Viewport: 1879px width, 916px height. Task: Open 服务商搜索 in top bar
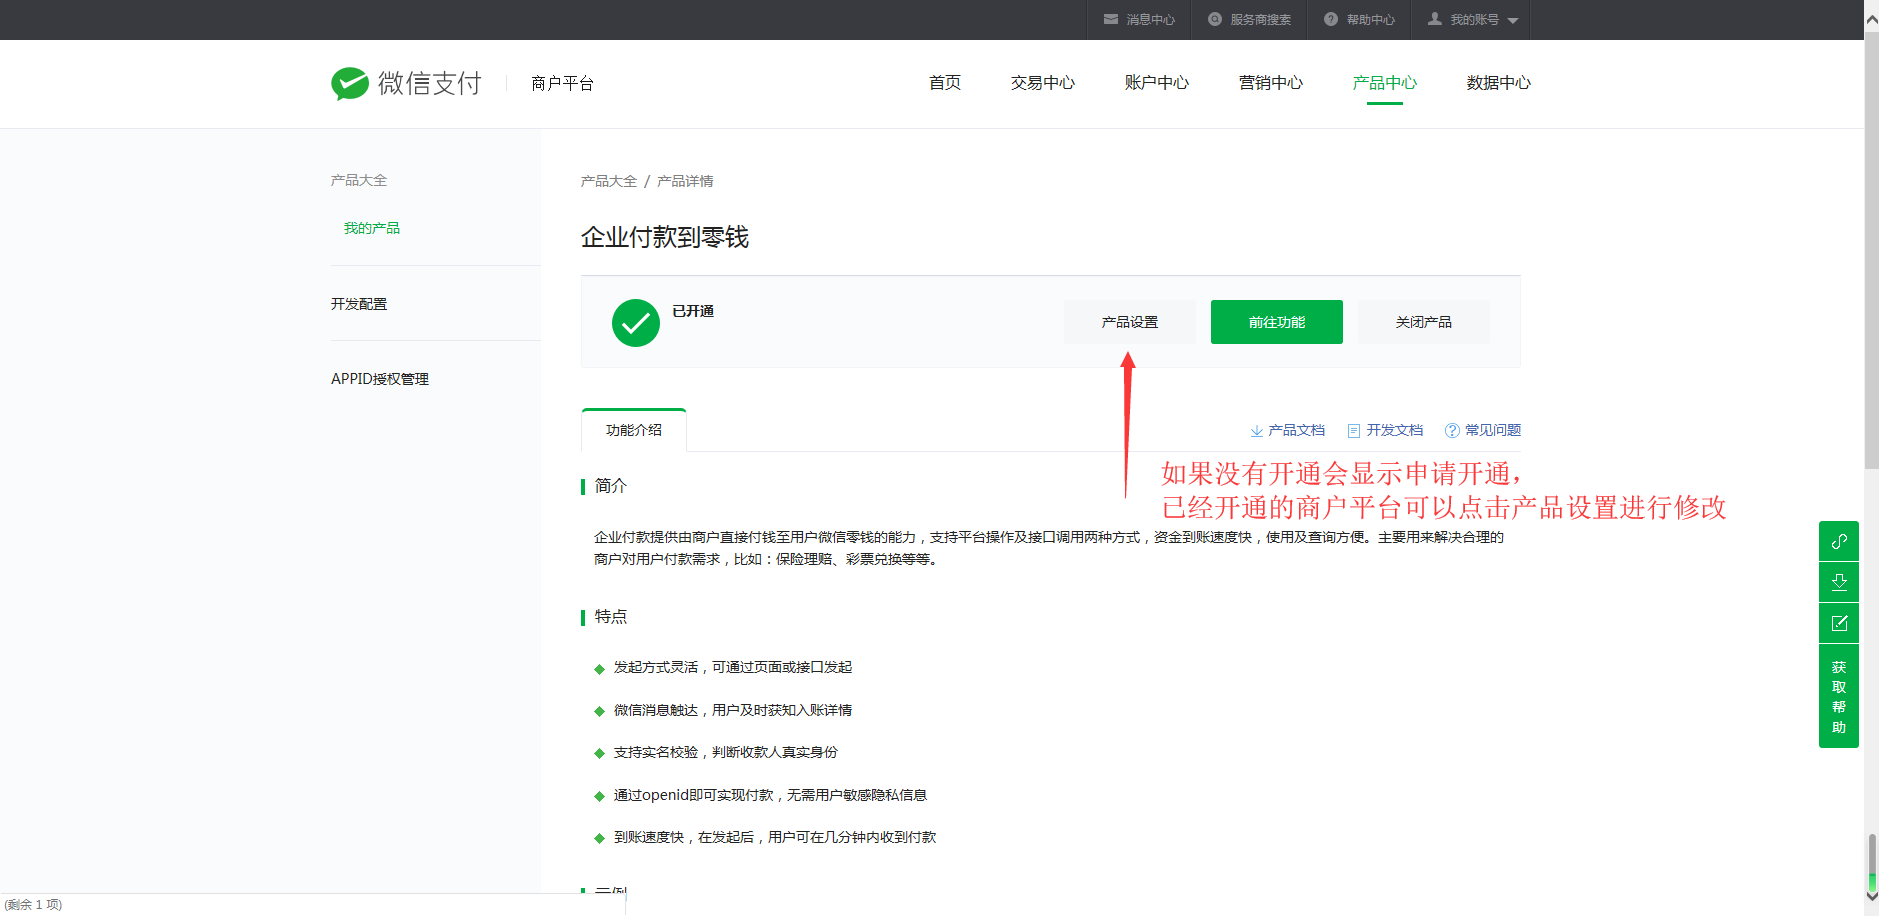point(1260,20)
